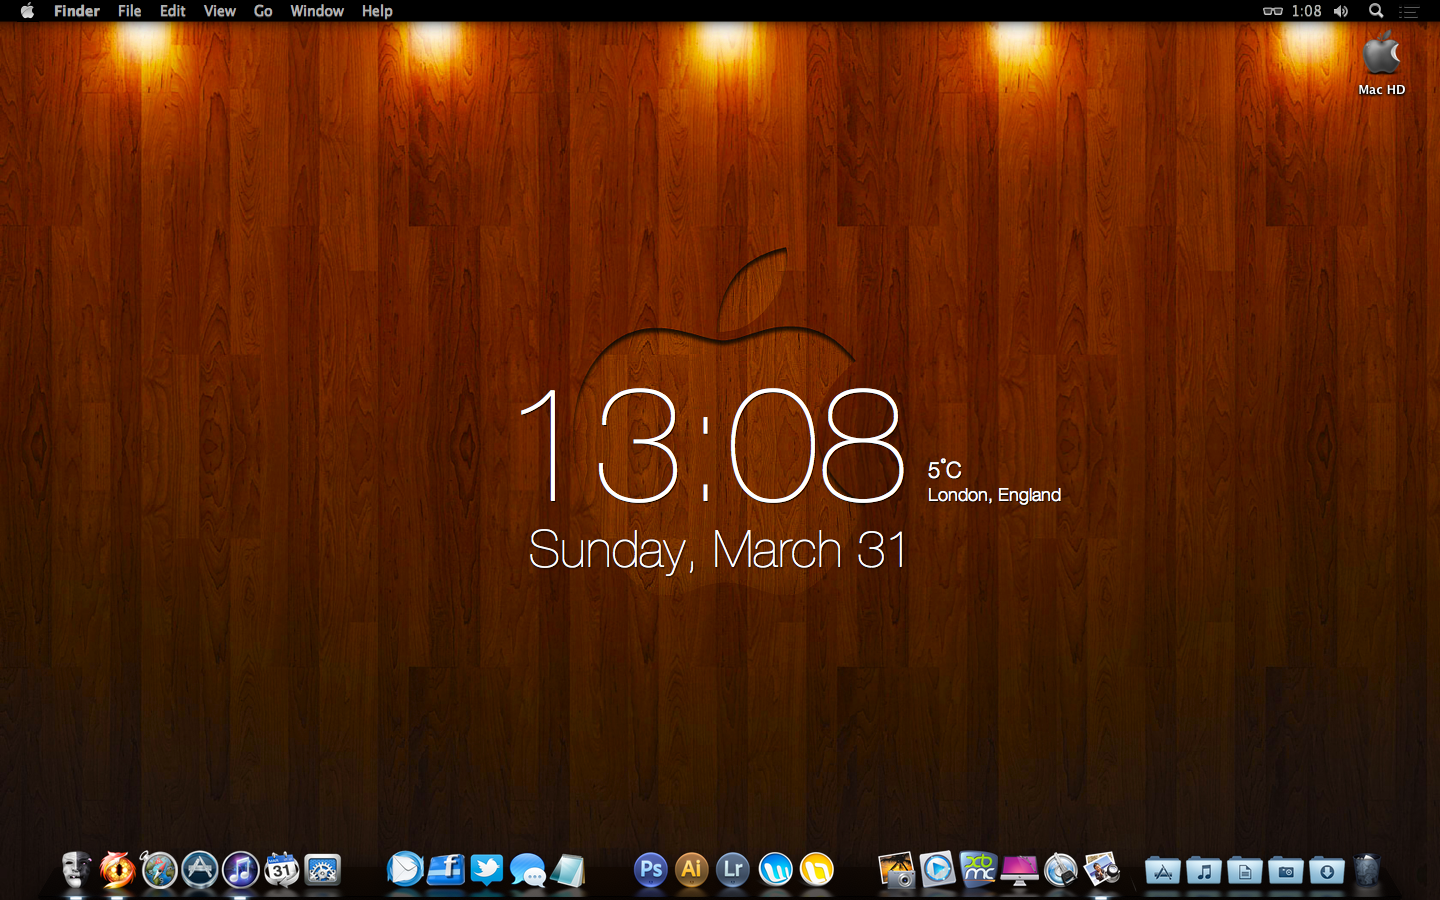Open the Twitter bird icon in dock

click(x=487, y=869)
